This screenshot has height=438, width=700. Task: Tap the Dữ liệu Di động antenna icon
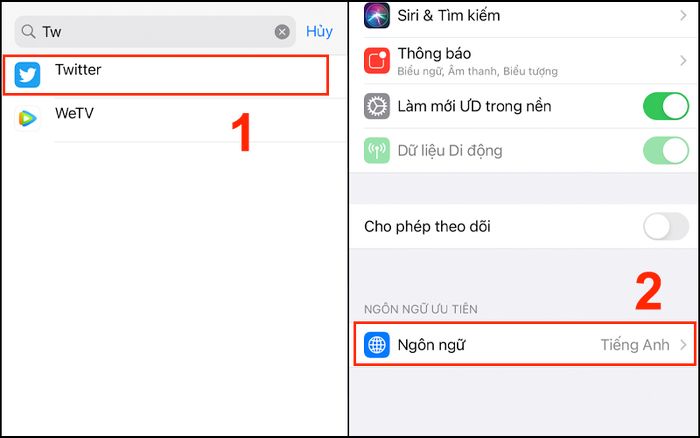point(377,150)
